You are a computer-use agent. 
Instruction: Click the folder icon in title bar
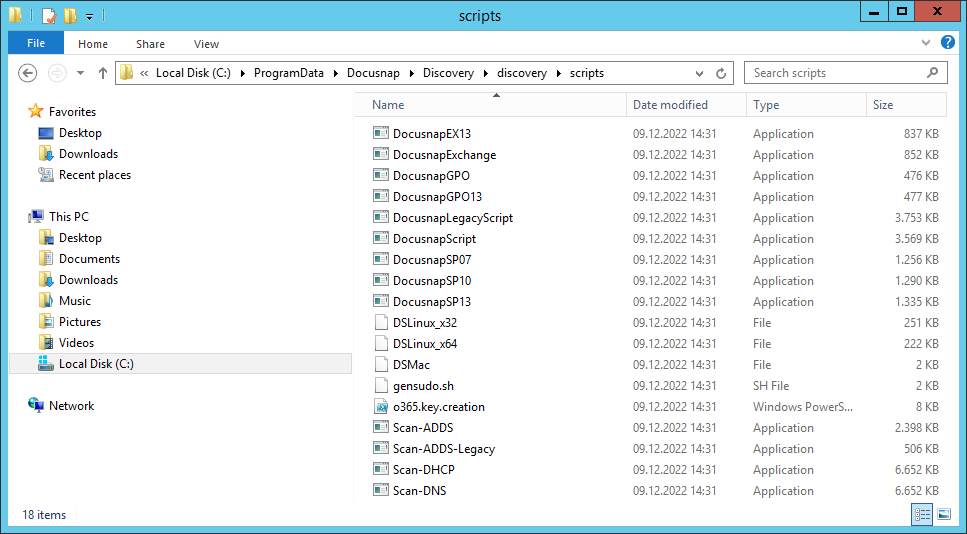(16, 15)
